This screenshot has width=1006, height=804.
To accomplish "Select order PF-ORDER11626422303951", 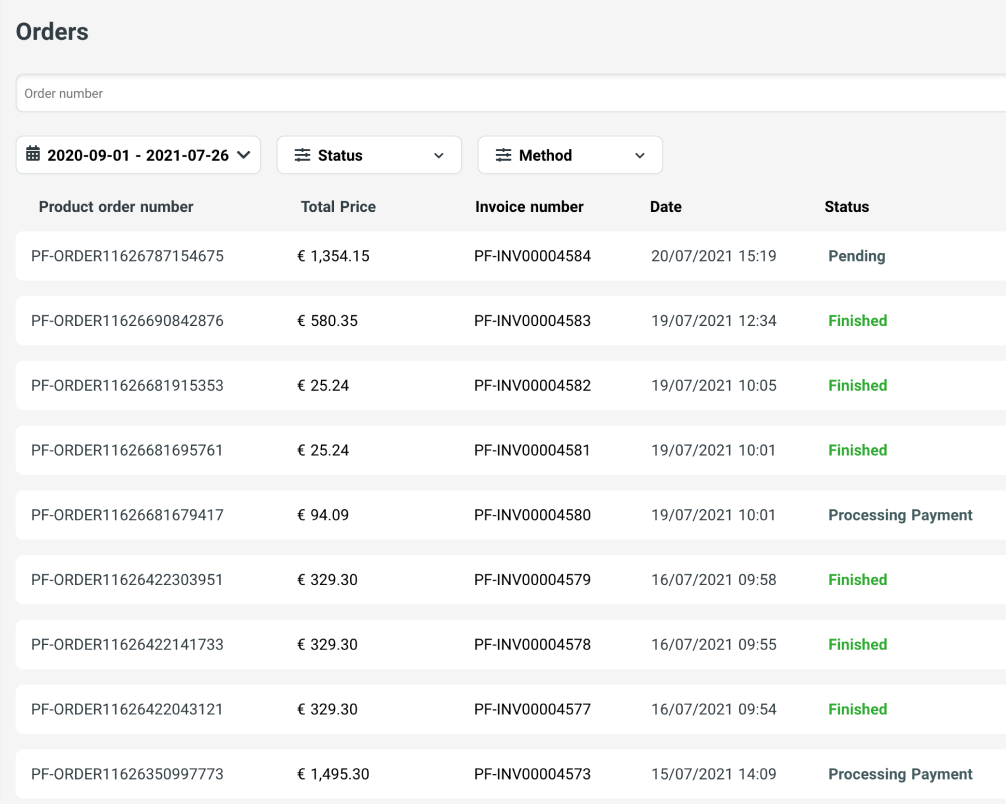I will 127,580.
